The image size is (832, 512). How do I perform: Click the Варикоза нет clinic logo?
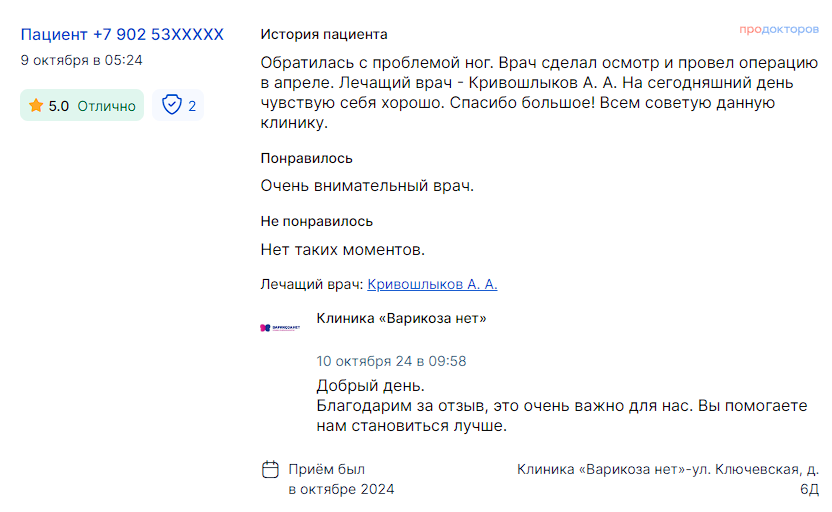point(280,328)
